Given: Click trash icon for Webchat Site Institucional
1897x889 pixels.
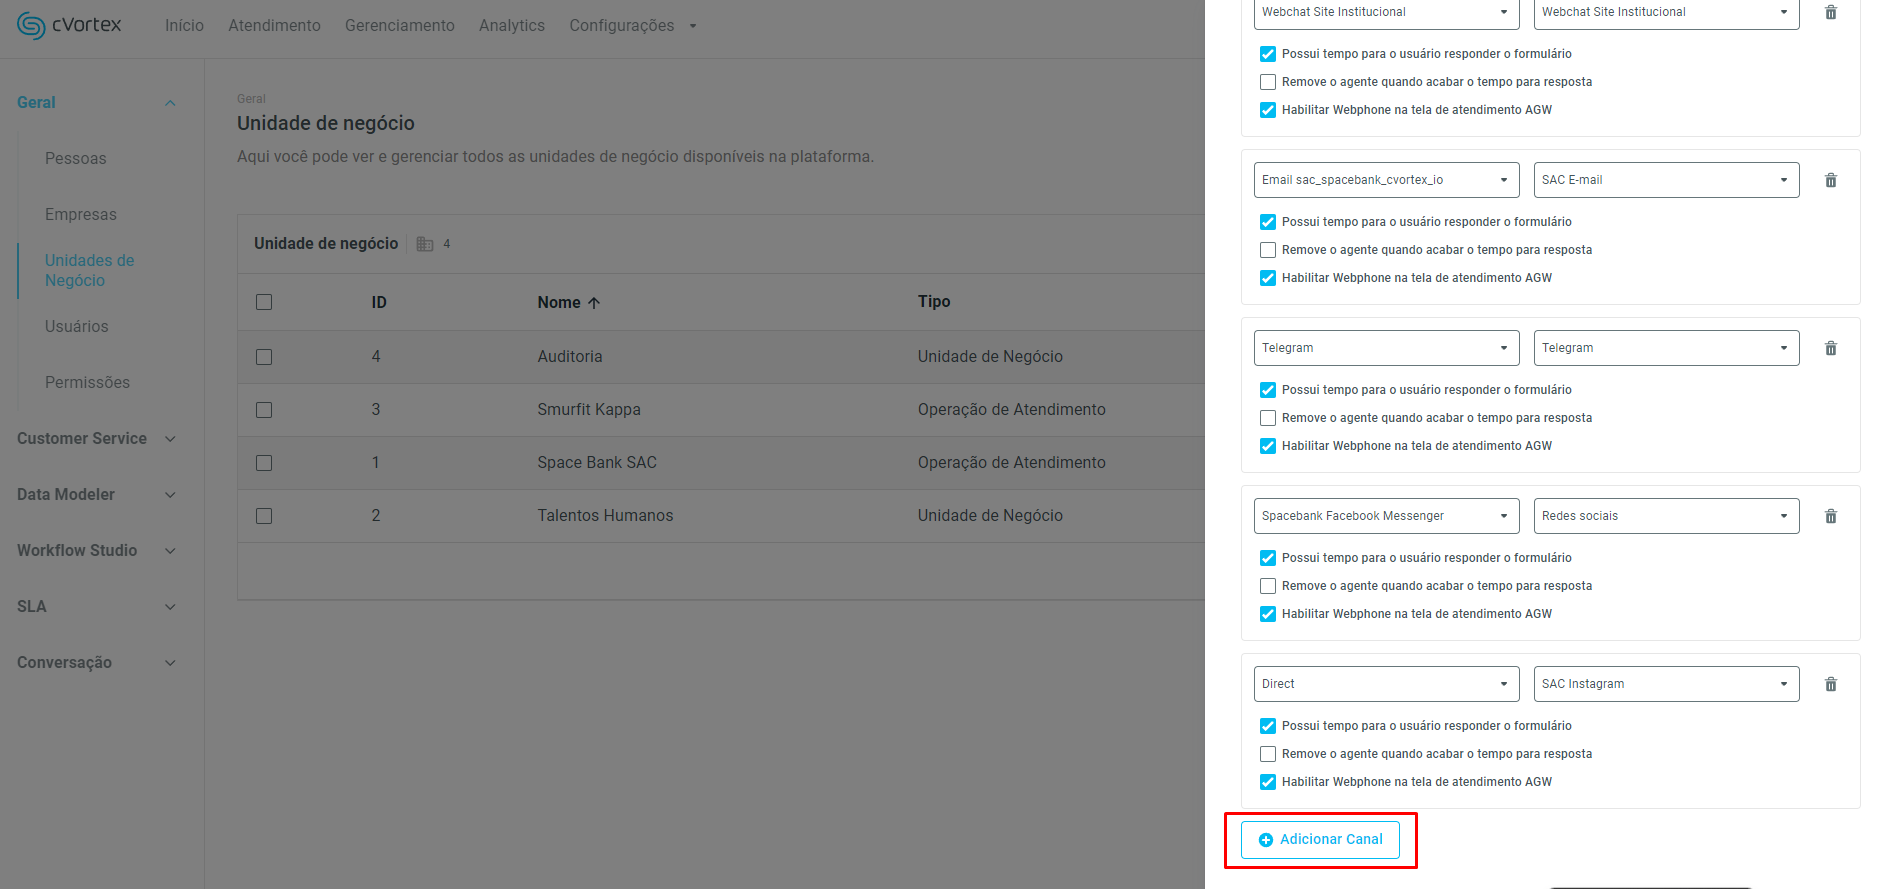Looking at the screenshot, I should pyautogui.click(x=1830, y=12).
